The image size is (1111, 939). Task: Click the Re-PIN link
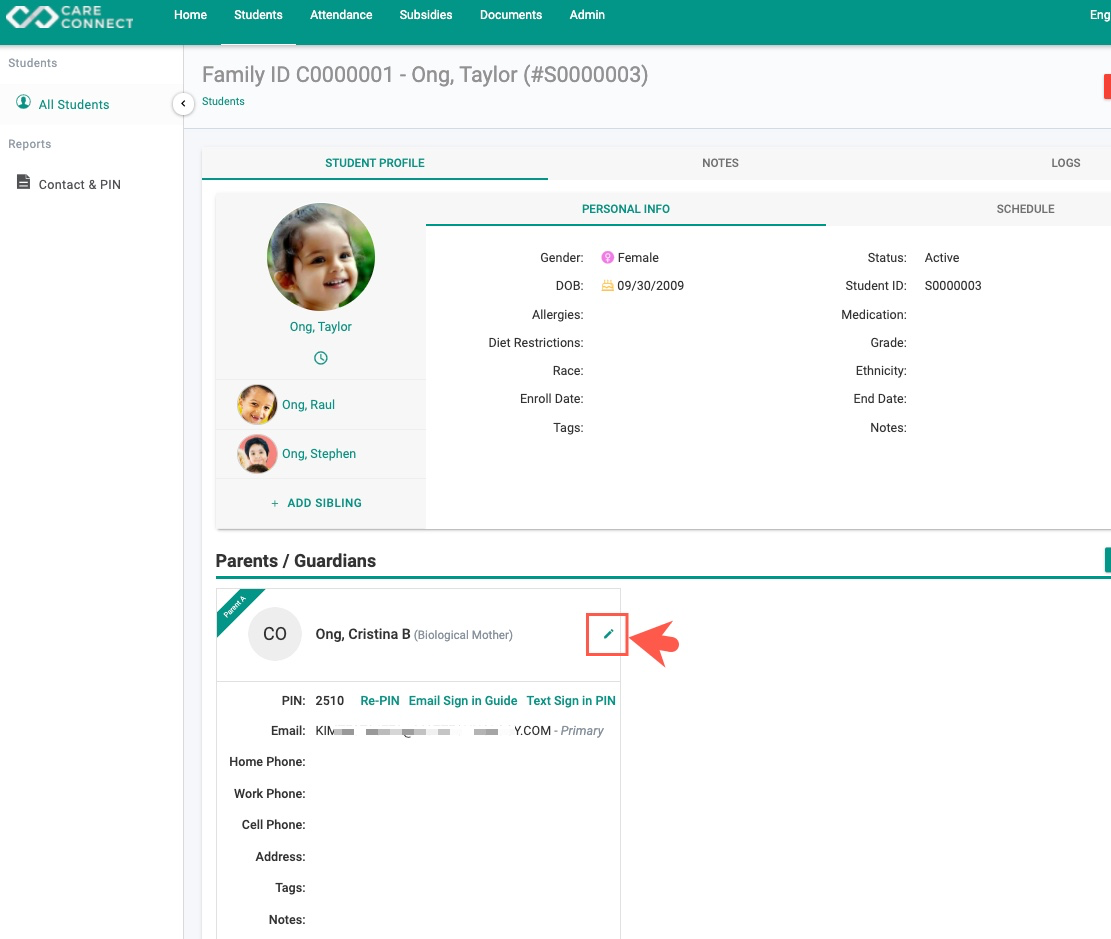tap(380, 701)
